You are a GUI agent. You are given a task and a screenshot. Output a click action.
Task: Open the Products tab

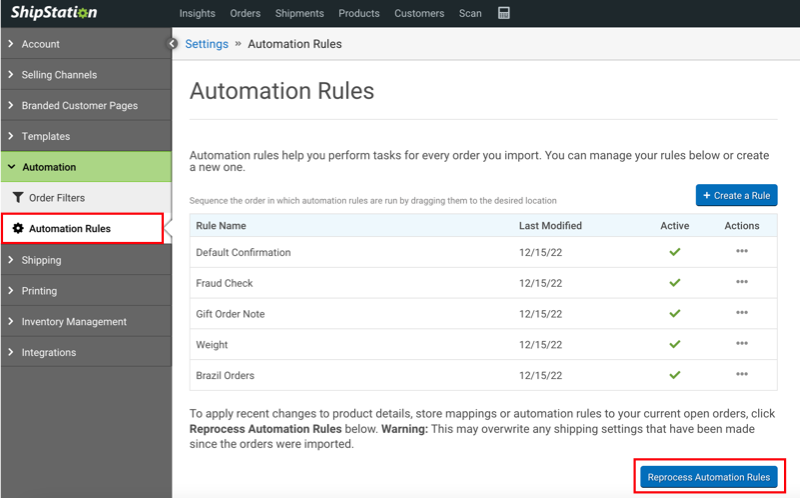click(359, 13)
